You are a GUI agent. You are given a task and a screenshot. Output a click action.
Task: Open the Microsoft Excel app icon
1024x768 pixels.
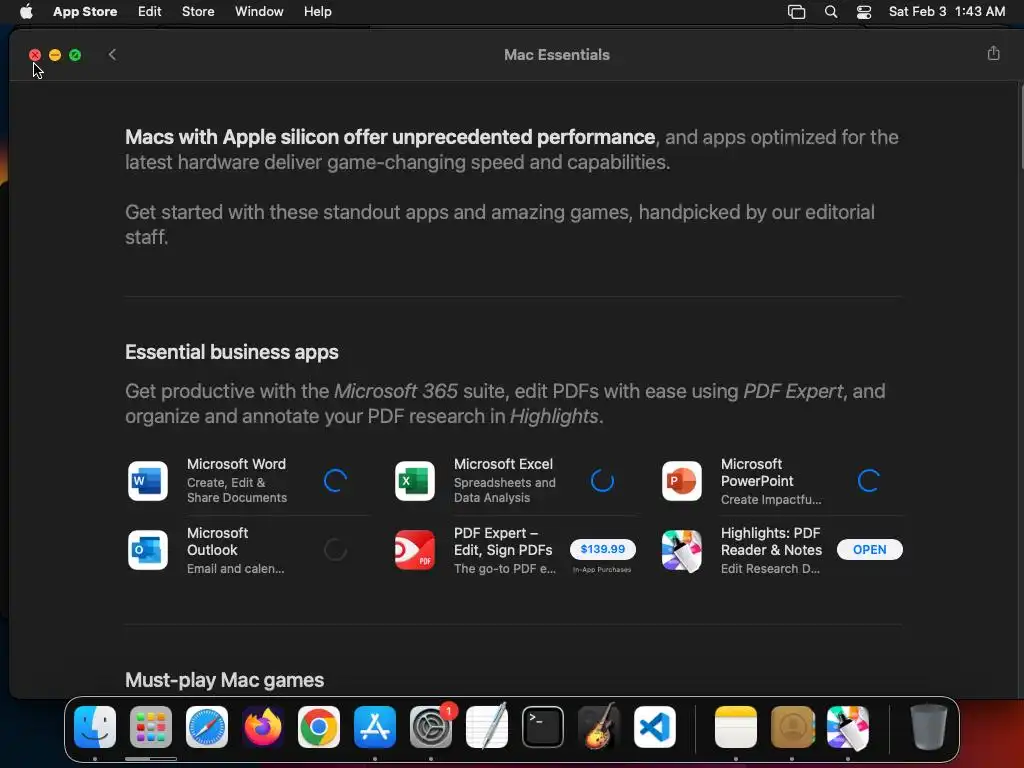tap(415, 481)
